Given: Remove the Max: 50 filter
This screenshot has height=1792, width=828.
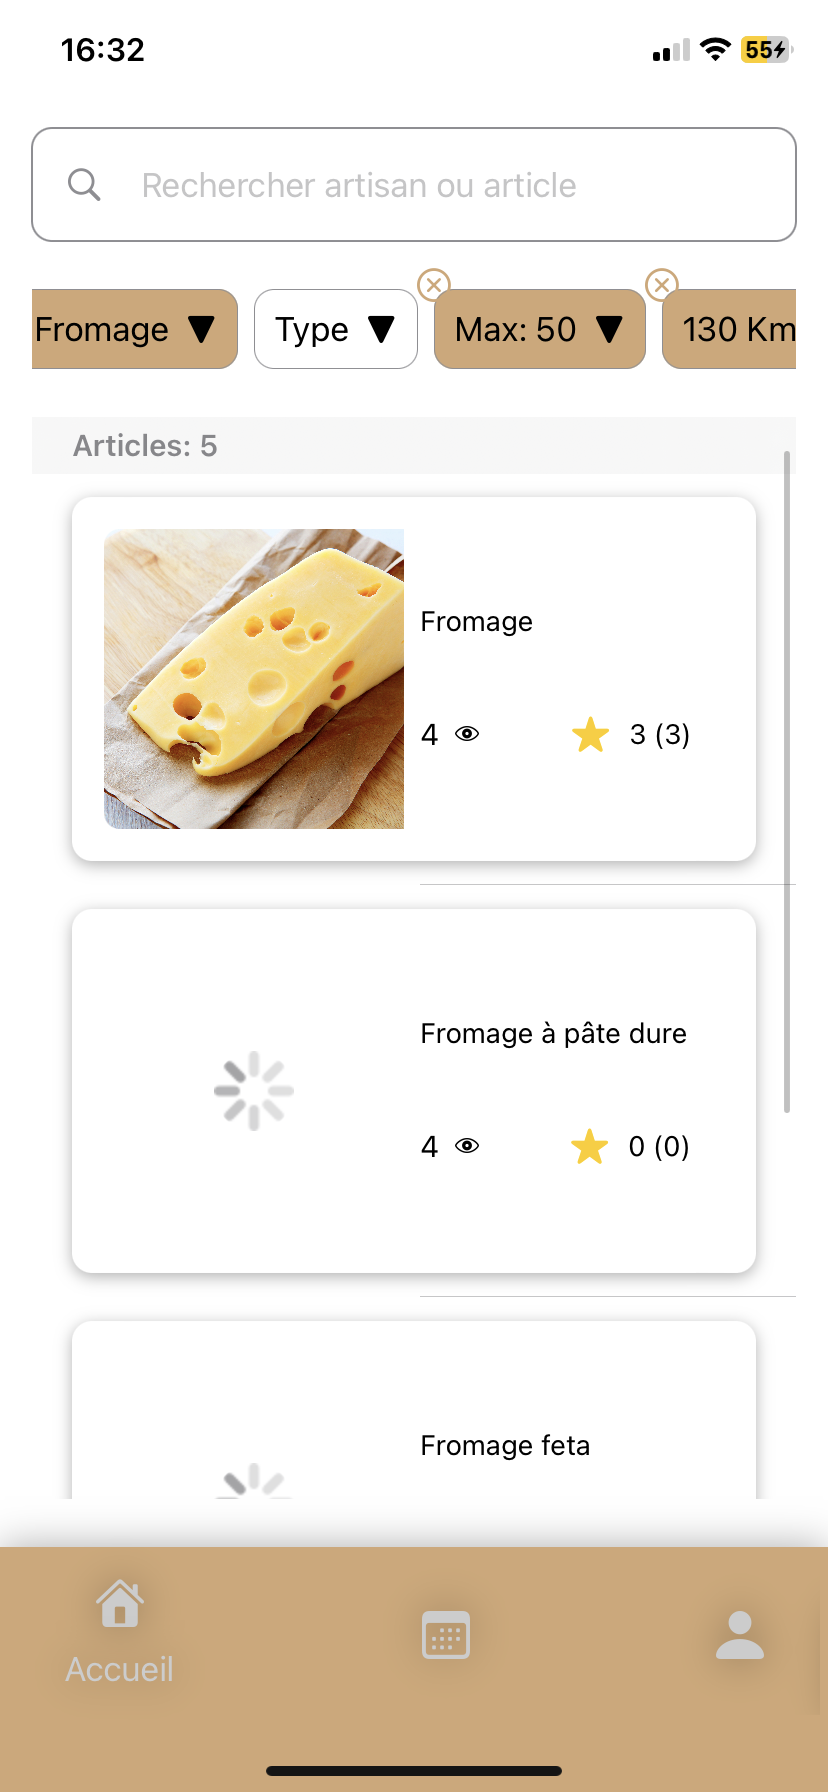Looking at the screenshot, I should pyautogui.click(x=433, y=285).
